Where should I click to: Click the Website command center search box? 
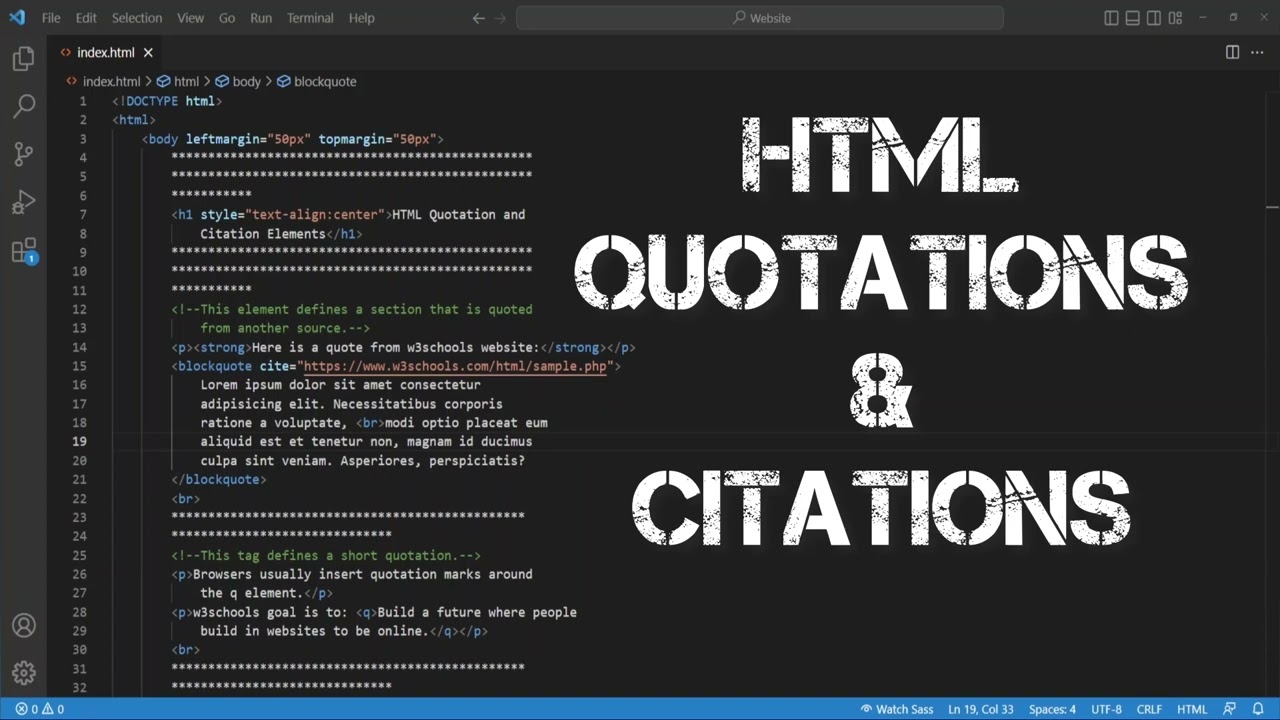[x=760, y=18]
